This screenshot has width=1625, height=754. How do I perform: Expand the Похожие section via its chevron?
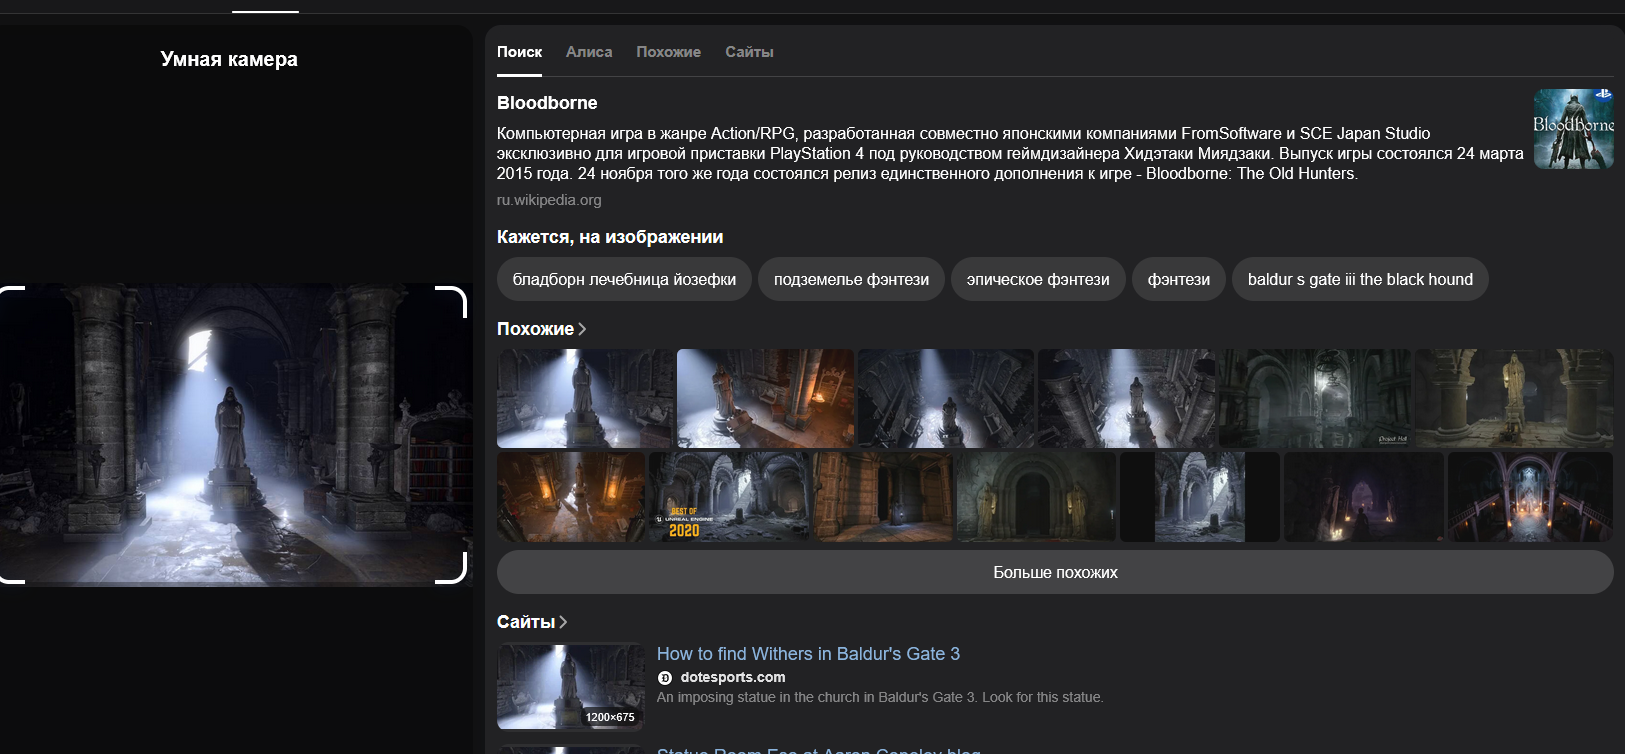click(x=582, y=329)
